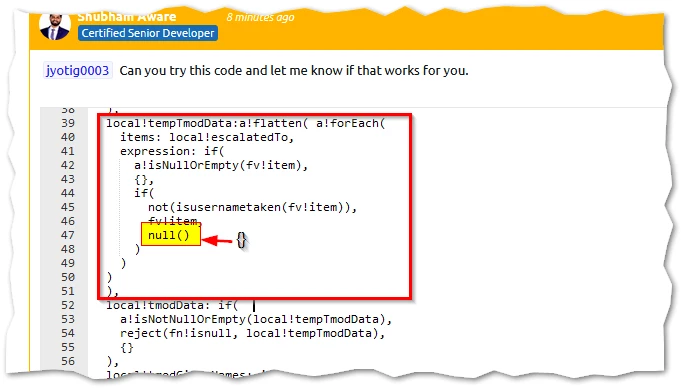This screenshot has height=389, width=683.
Task: Click the code line 'reject(fn!isnull, local!tempTmodData),'
Action: pyautogui.click(x=253, y=333)
